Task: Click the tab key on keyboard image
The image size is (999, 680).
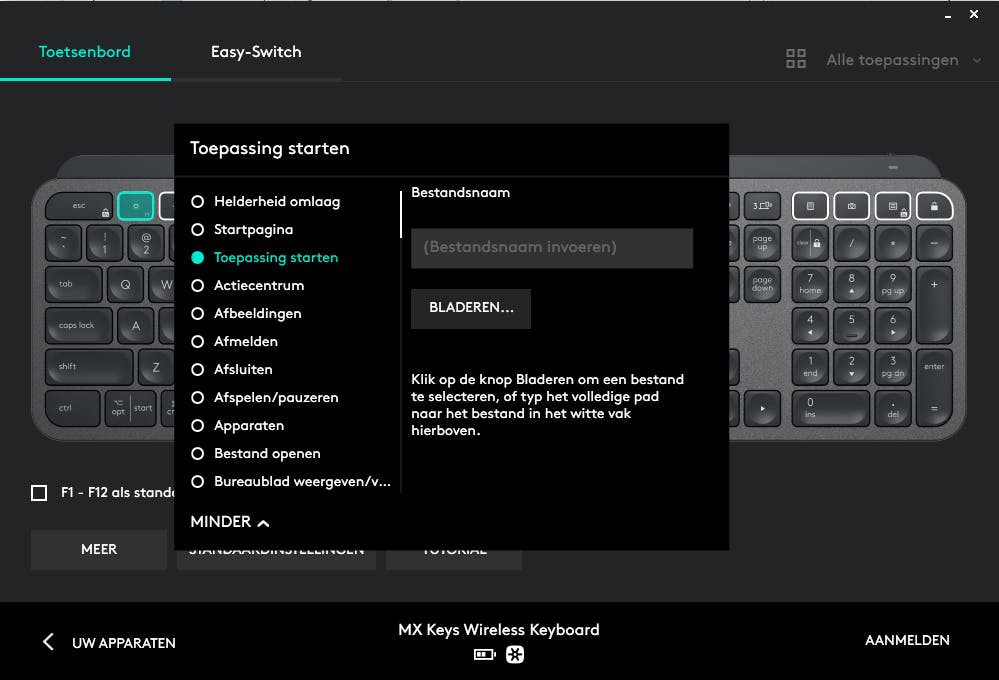Action: [73, 284]
